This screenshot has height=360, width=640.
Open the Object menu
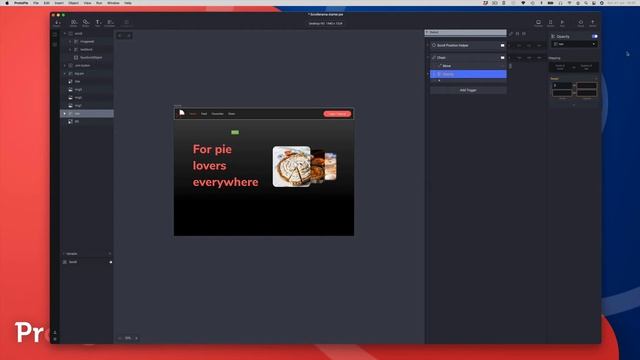tap(73, 3)
